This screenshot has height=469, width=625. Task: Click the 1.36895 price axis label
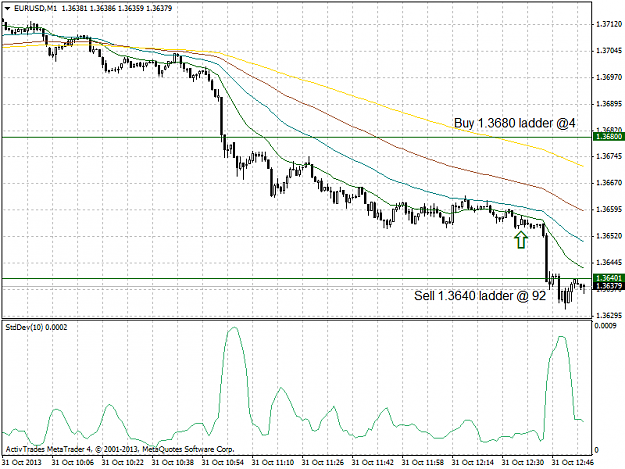pyautogui.click(x=609, y=104)
